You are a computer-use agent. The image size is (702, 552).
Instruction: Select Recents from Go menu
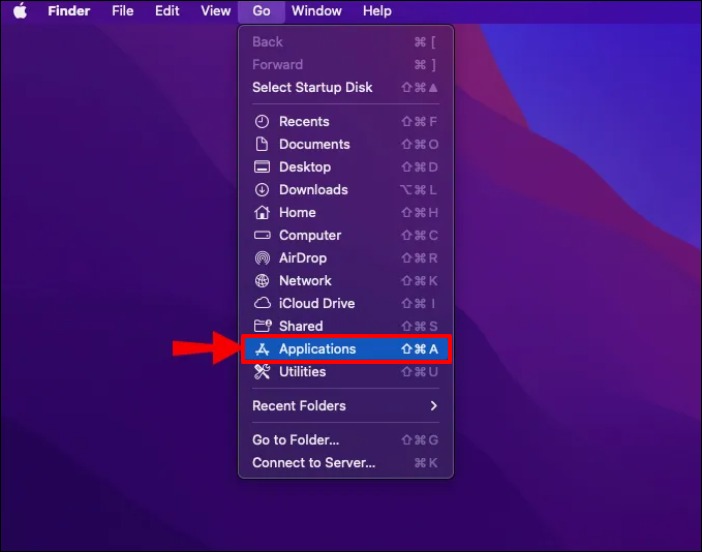(346, 122)
